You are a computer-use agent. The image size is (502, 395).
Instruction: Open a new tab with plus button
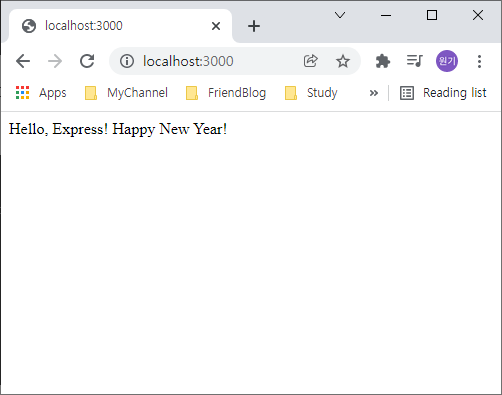click(254, 26)
